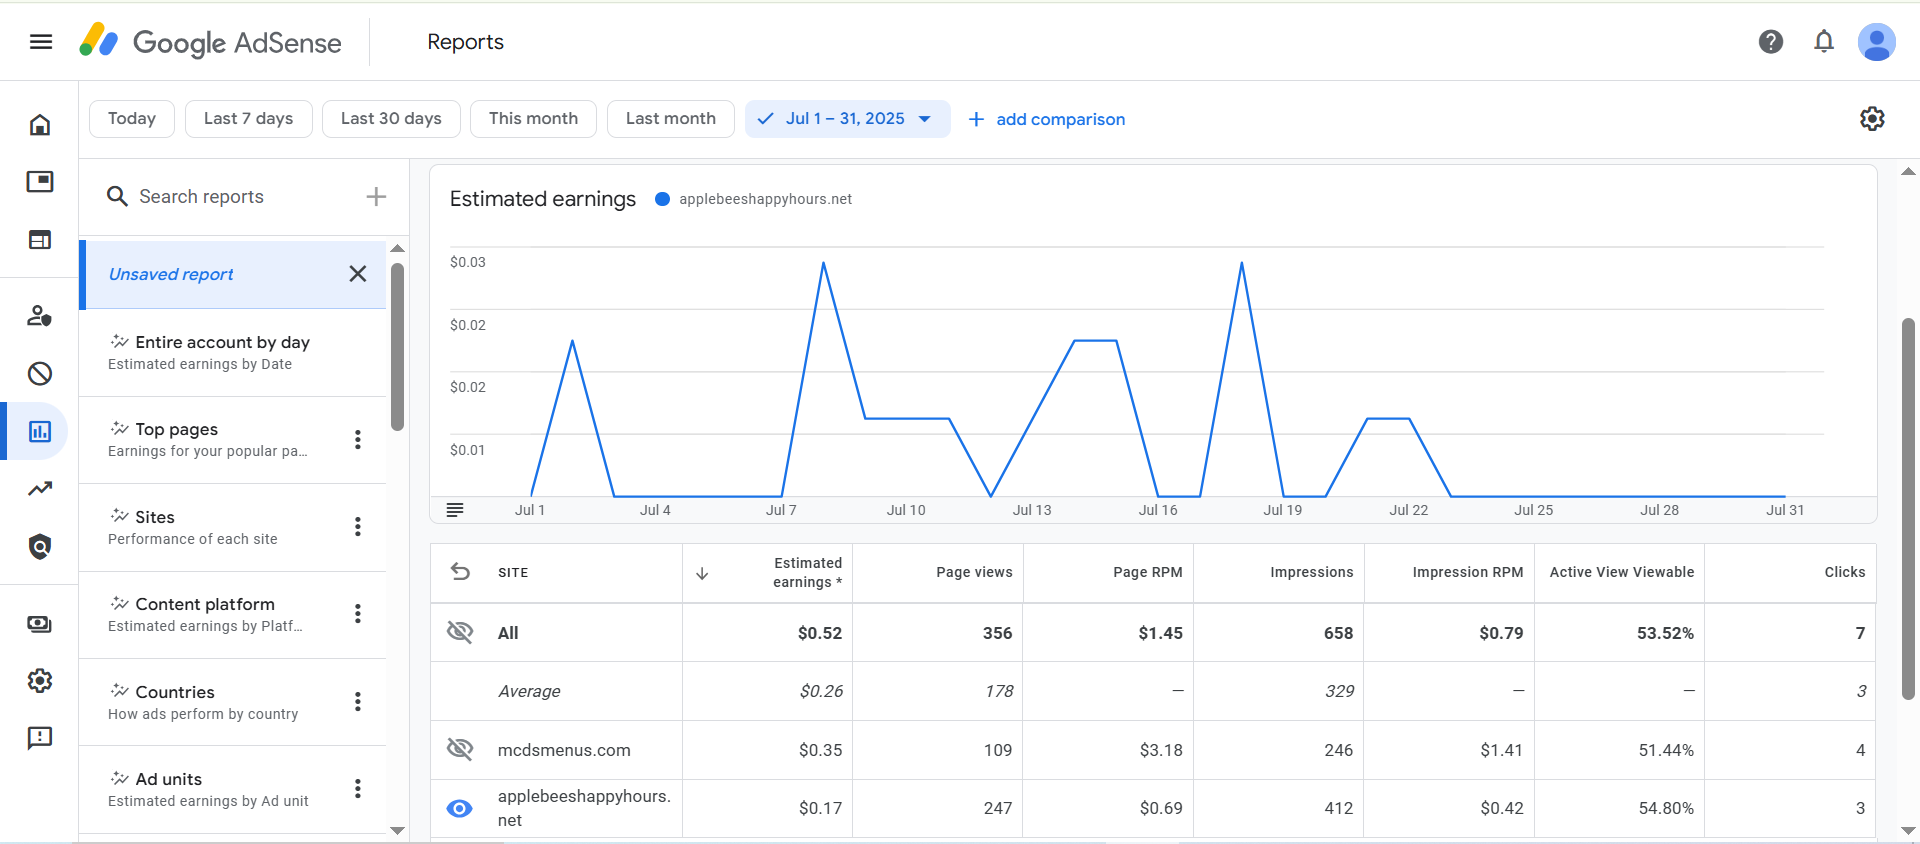
Task: Open Account settings gear in sidebar
Action: point(40,681)
